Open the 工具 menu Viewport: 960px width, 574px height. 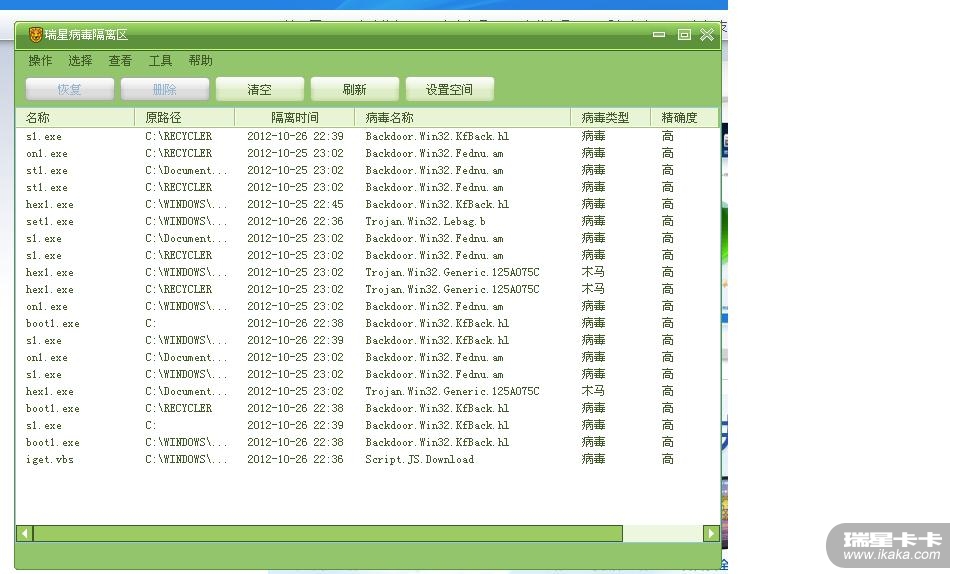coord(160,61)
